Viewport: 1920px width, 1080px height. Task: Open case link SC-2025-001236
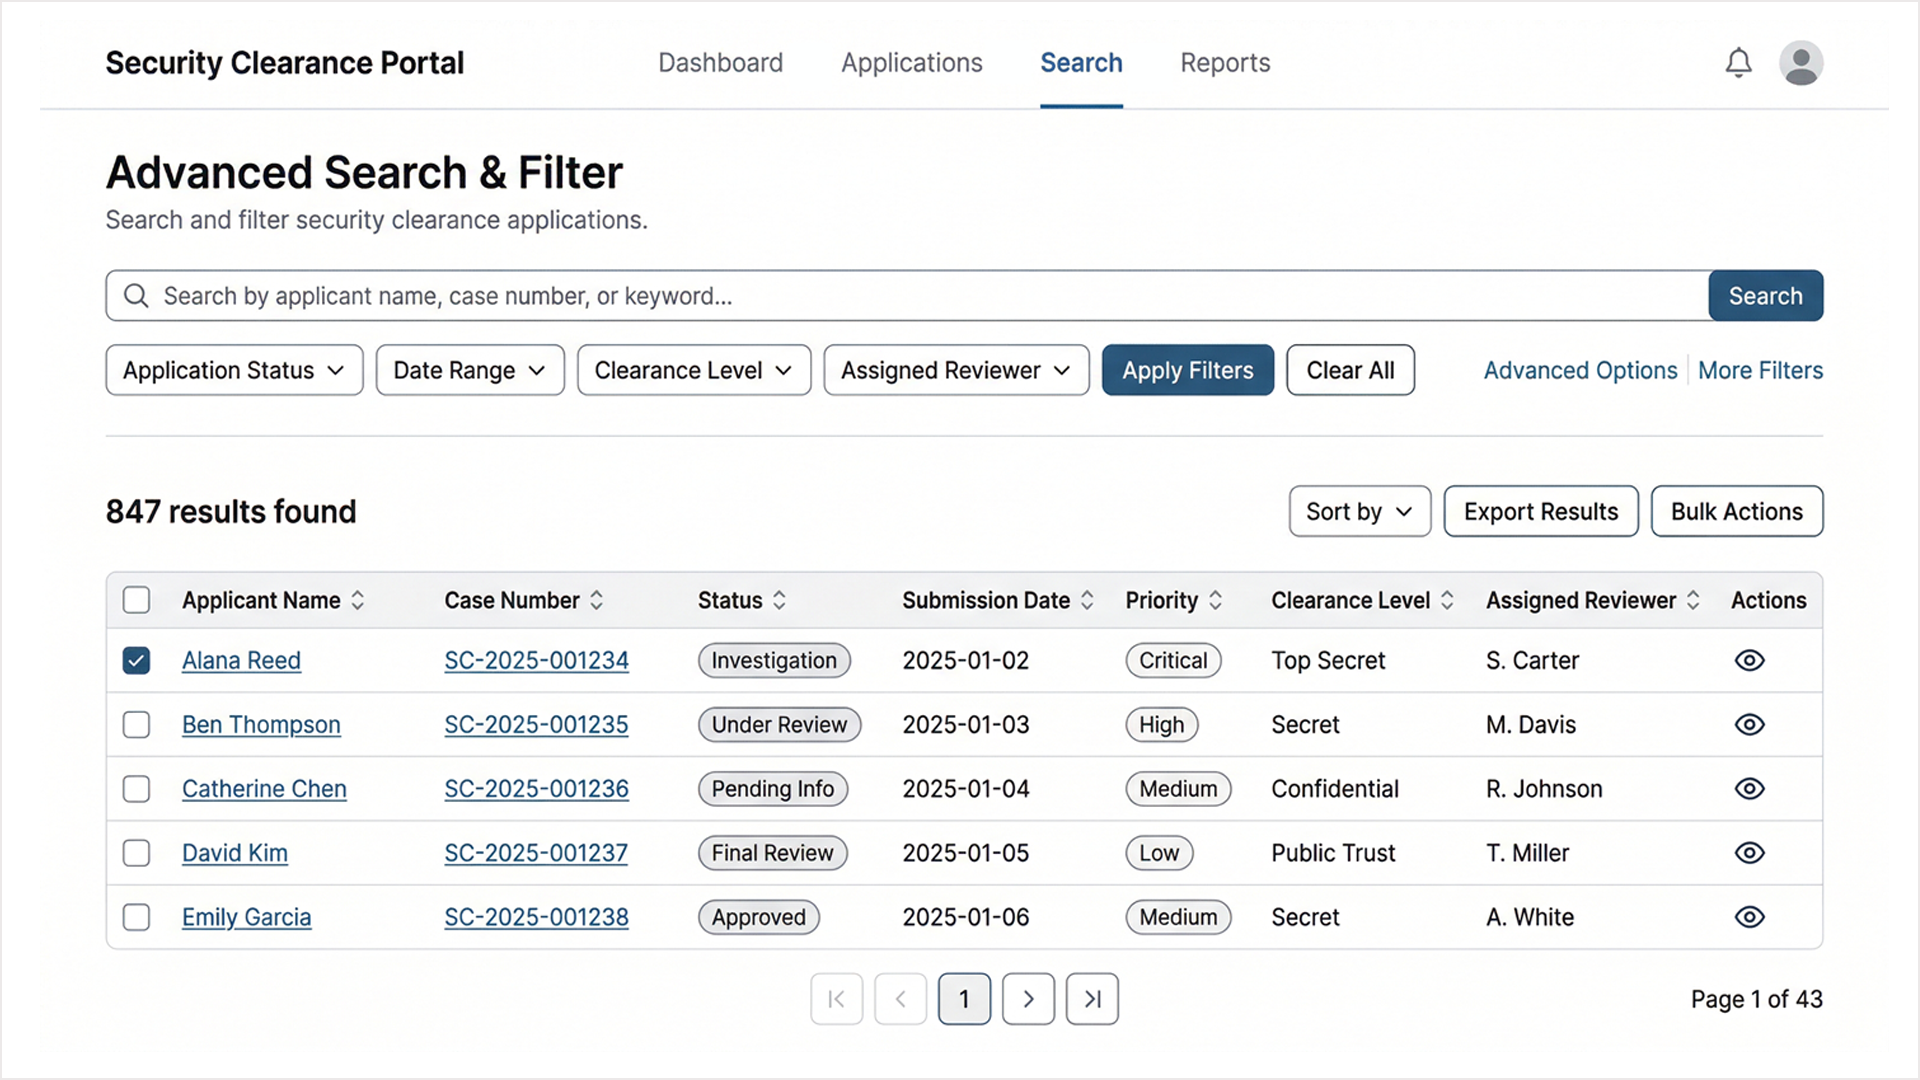tap(536, 789)
